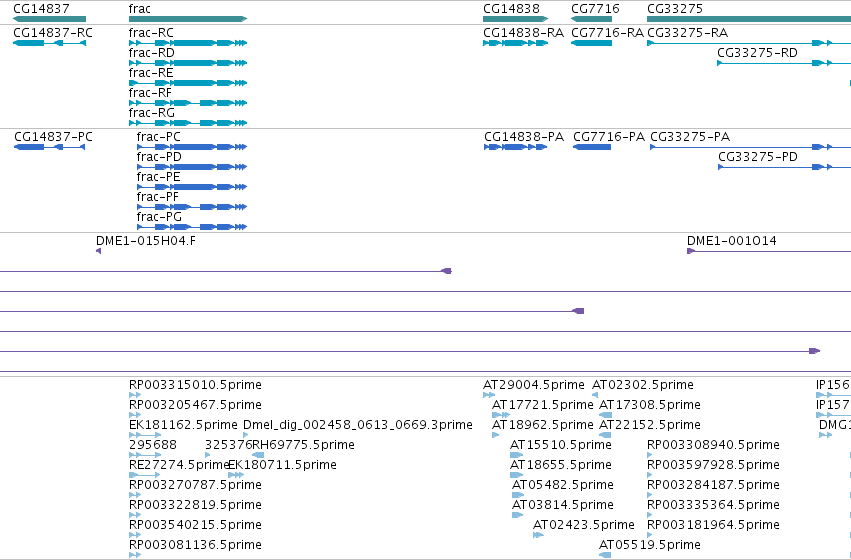Open the CG14837-PC protein label
This screenshot has height=560, width=851.
pos(53,137)
